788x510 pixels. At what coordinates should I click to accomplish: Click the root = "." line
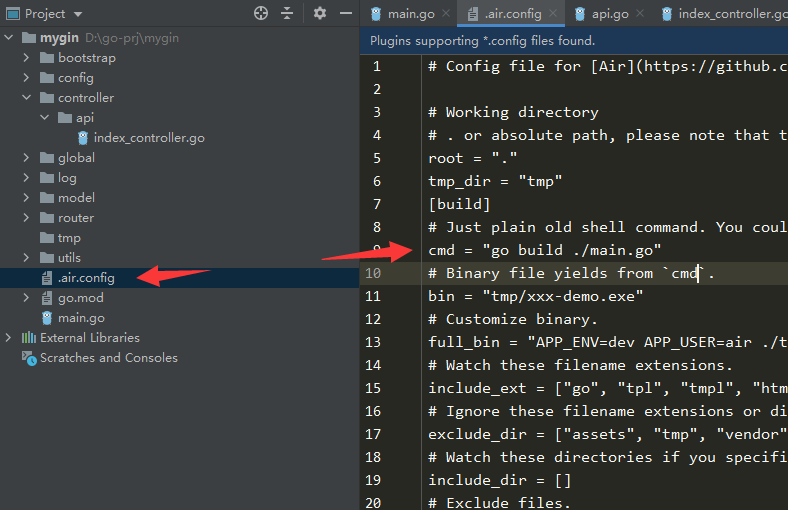pyautogui.click(x=472, y=158)
